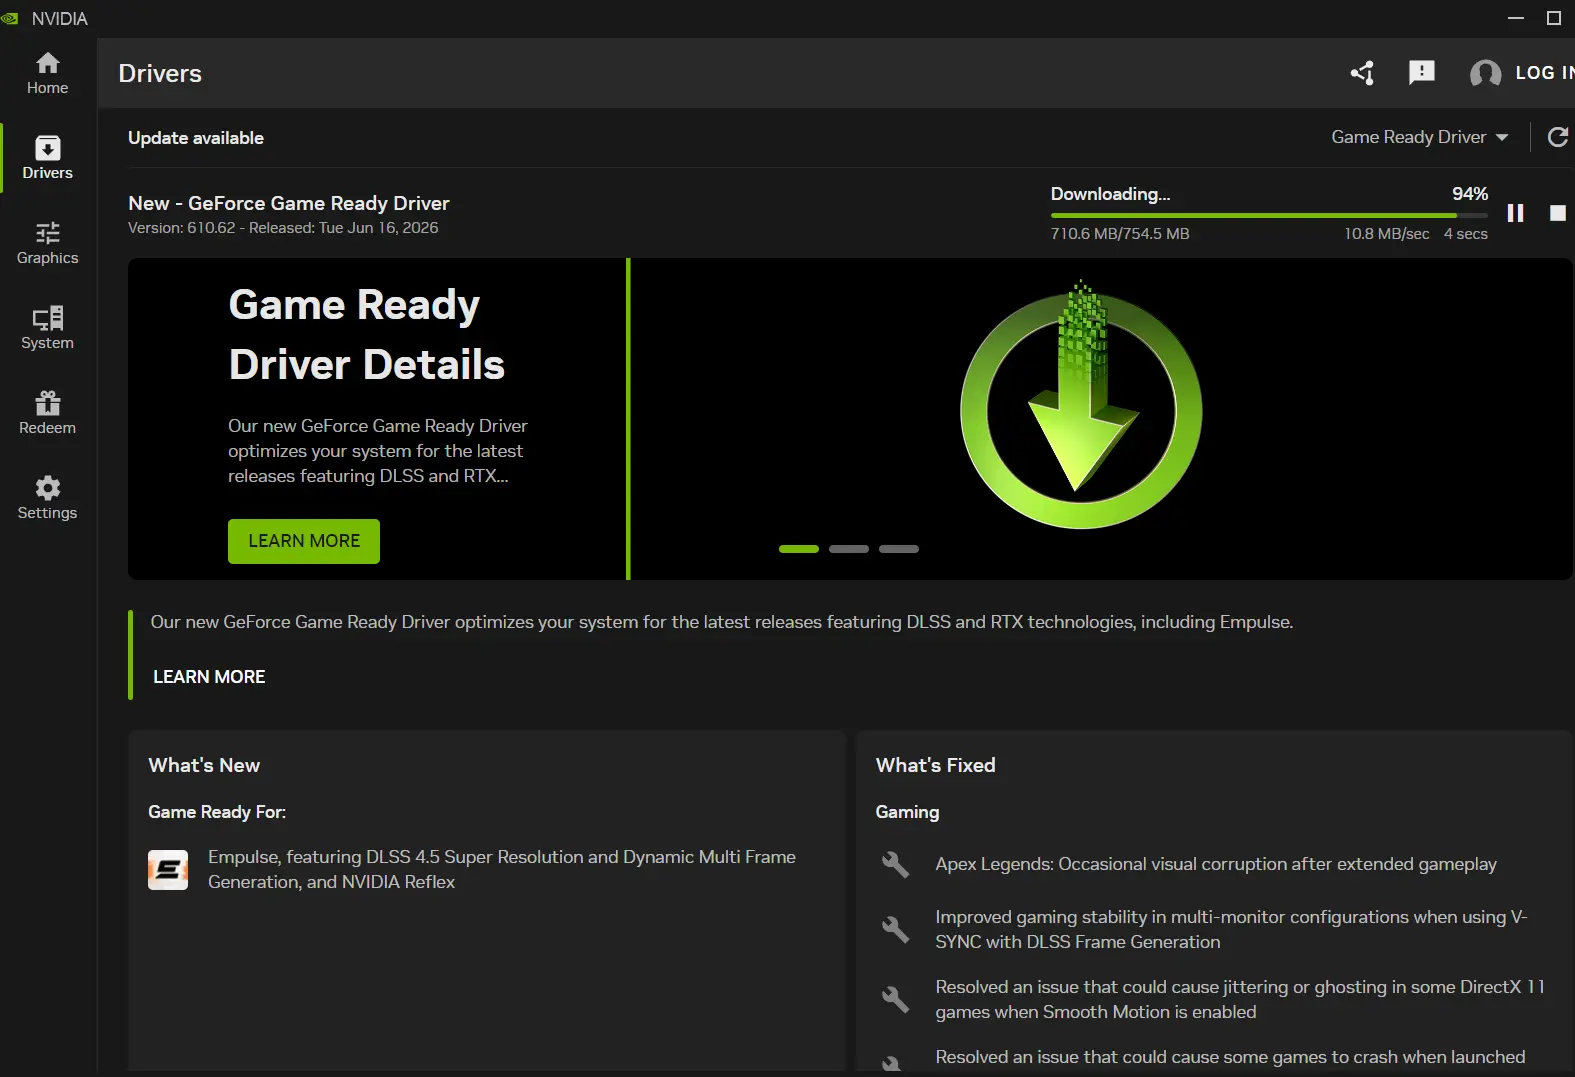Select the second banner slide indicator

coord(849,549)
